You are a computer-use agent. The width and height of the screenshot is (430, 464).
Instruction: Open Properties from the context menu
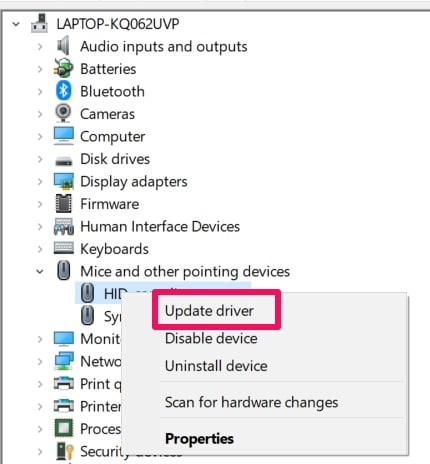[x=199, y=439]
